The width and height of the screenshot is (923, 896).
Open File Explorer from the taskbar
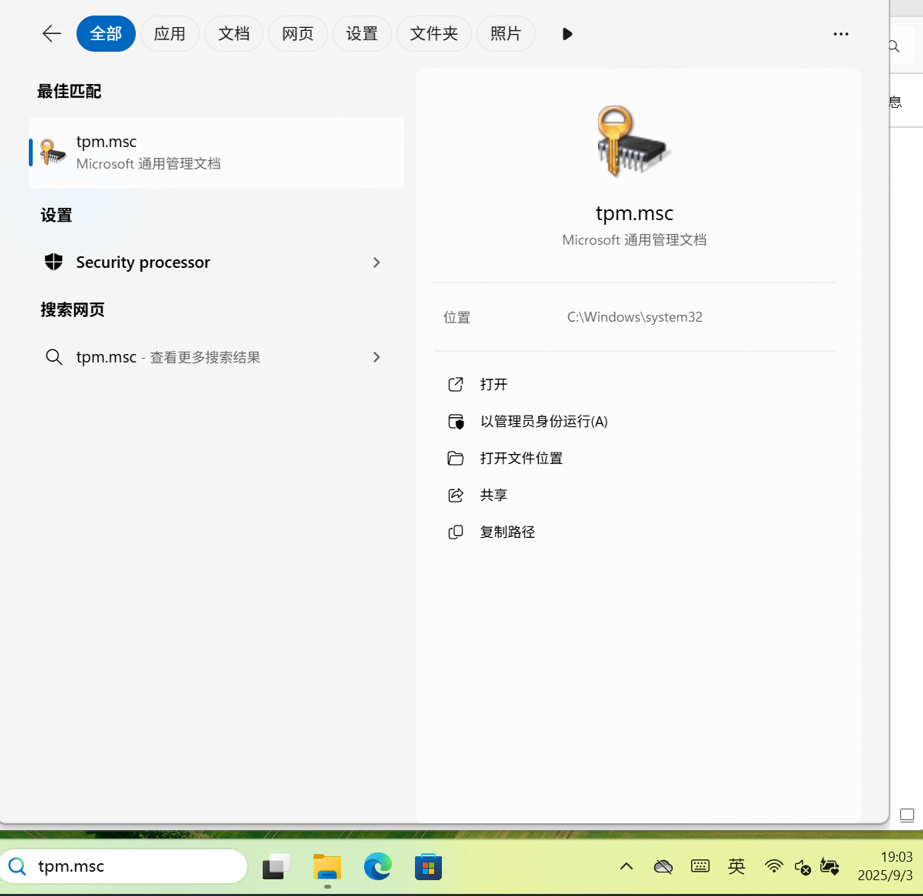point(327,867)
